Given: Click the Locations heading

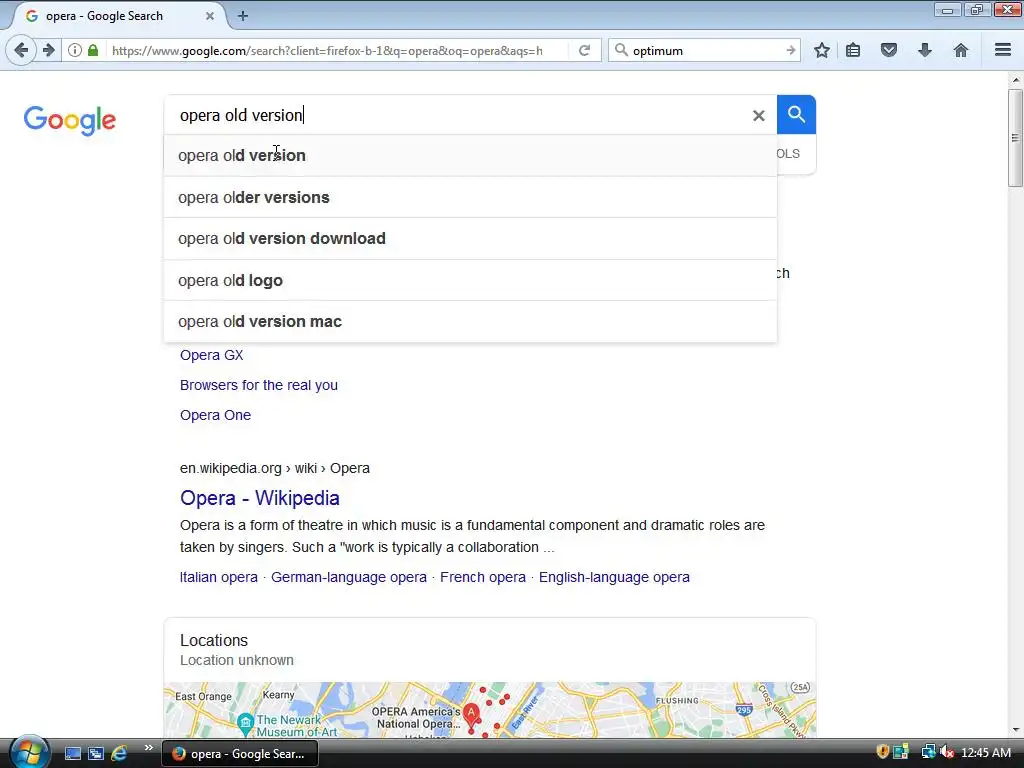Looking at the screenshot, I should (214, 640).
